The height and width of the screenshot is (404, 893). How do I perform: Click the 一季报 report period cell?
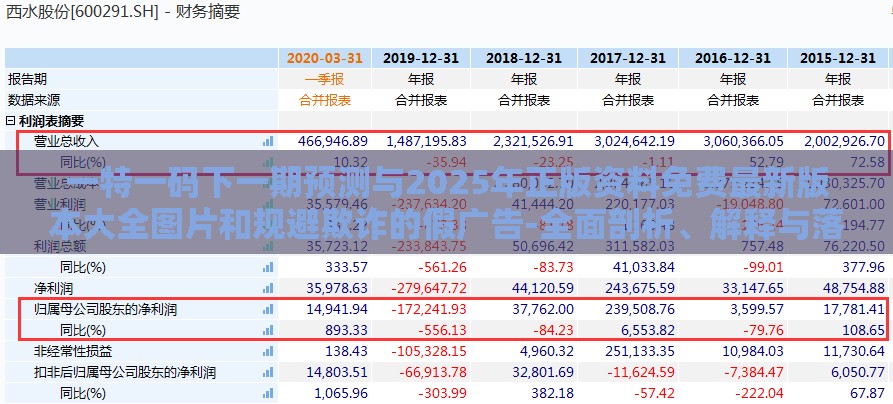325,79
